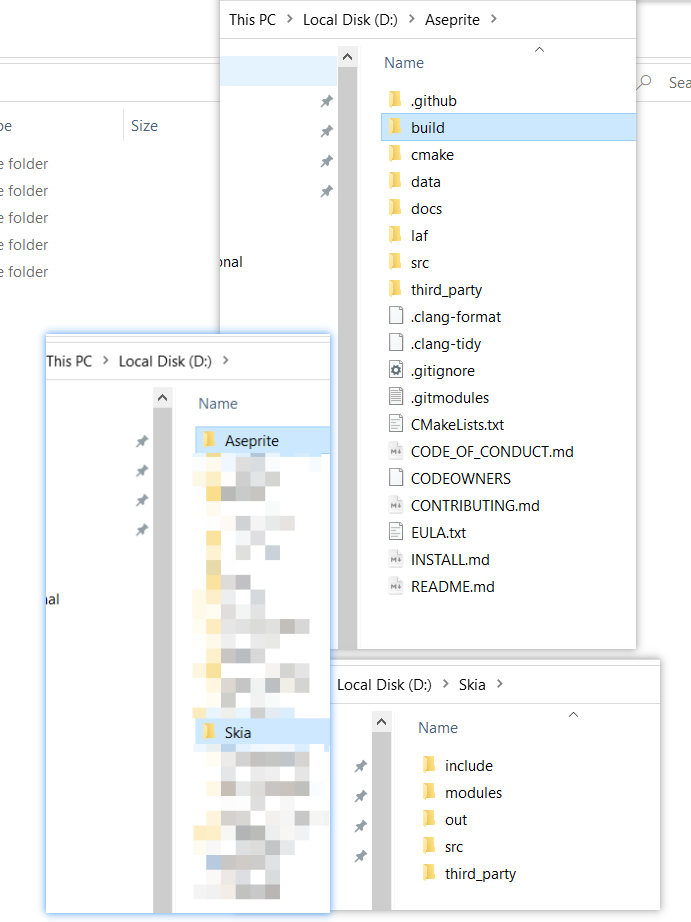Click nav pane scroll up arrow in Skia window
The image size is (691, 922).
click(x=382, y=721)
